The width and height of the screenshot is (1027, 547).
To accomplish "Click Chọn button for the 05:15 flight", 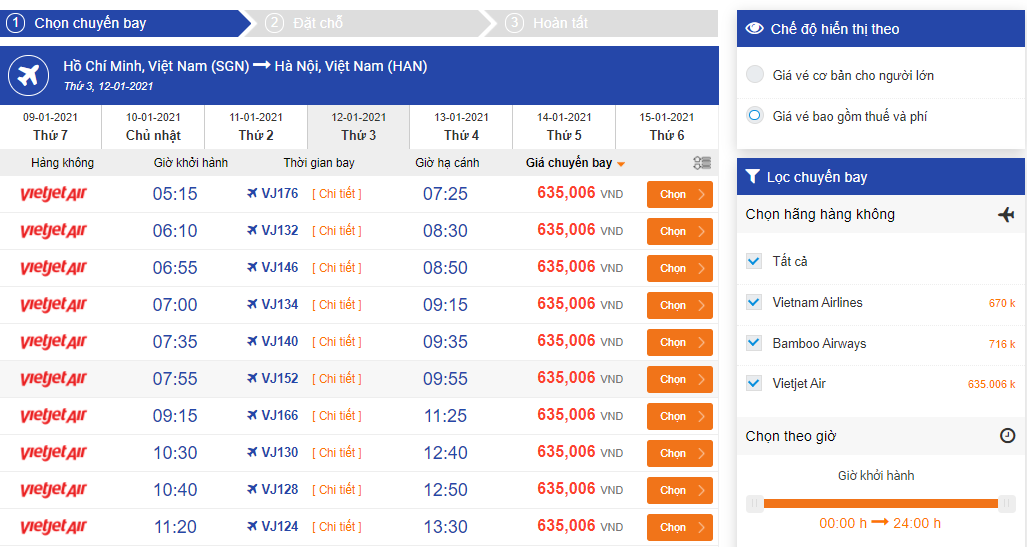I will [x=680, y=195].
